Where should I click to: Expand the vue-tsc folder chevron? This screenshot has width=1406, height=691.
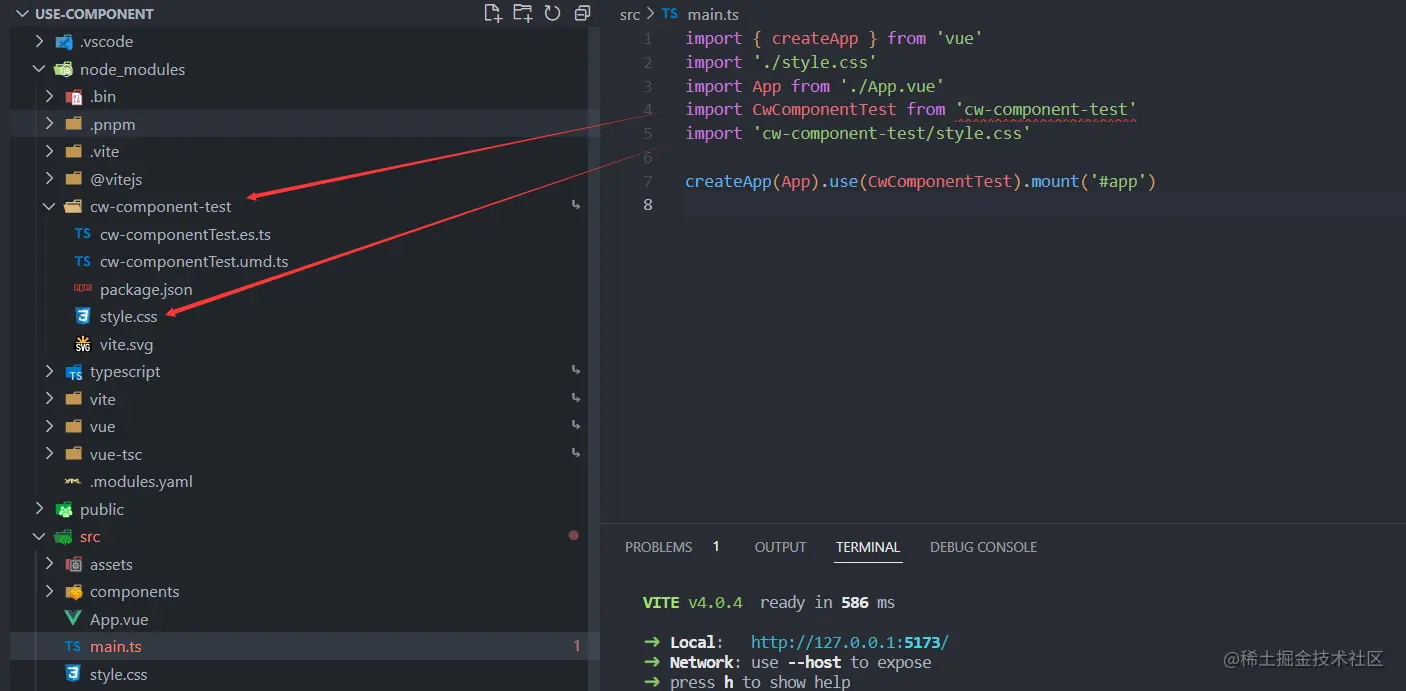tap(49, 454)
